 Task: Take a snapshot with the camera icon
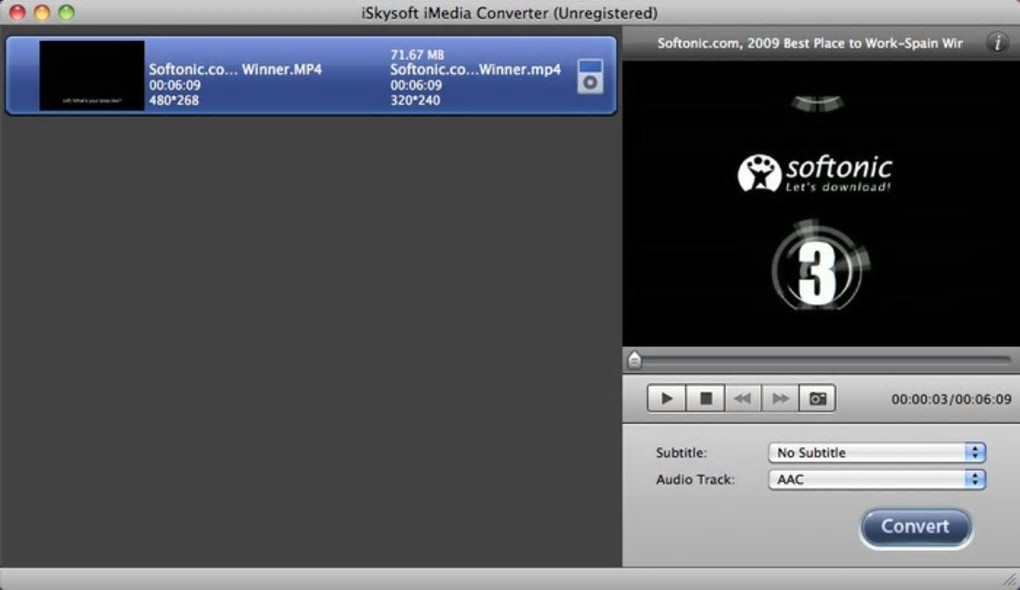pyautogui.click(x=817, y=398)
